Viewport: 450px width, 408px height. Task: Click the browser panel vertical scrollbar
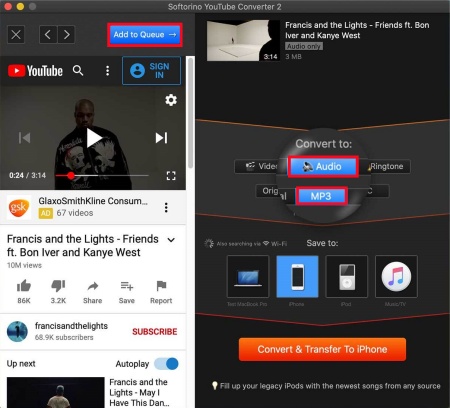190,113
